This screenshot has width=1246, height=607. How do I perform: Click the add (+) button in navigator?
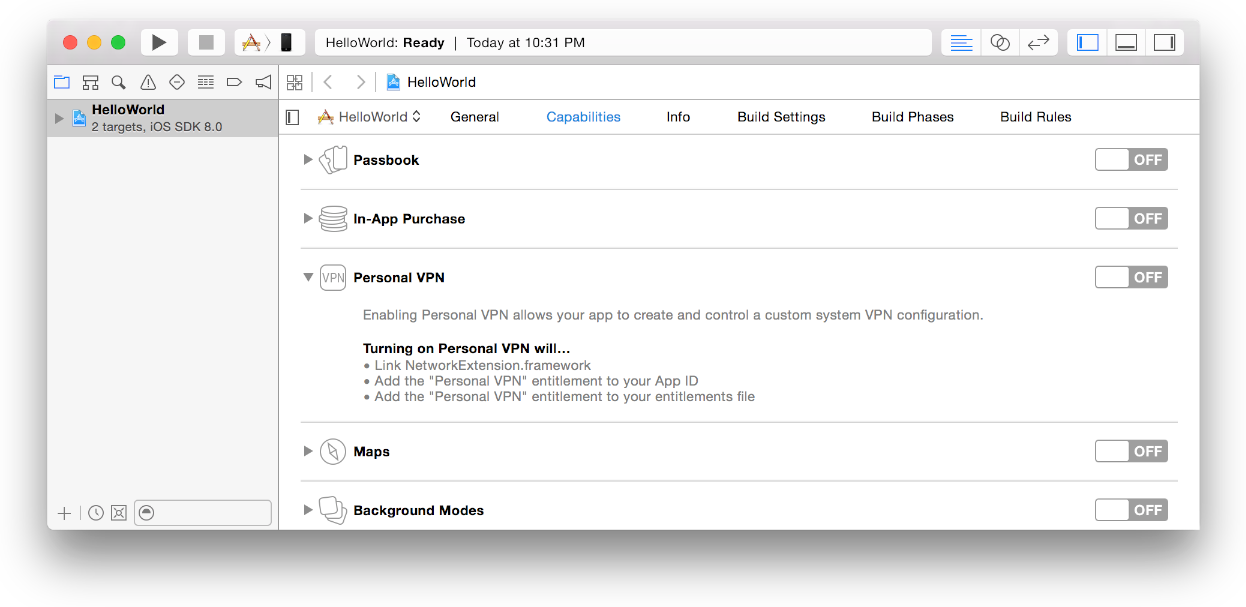tap(64, 513)
